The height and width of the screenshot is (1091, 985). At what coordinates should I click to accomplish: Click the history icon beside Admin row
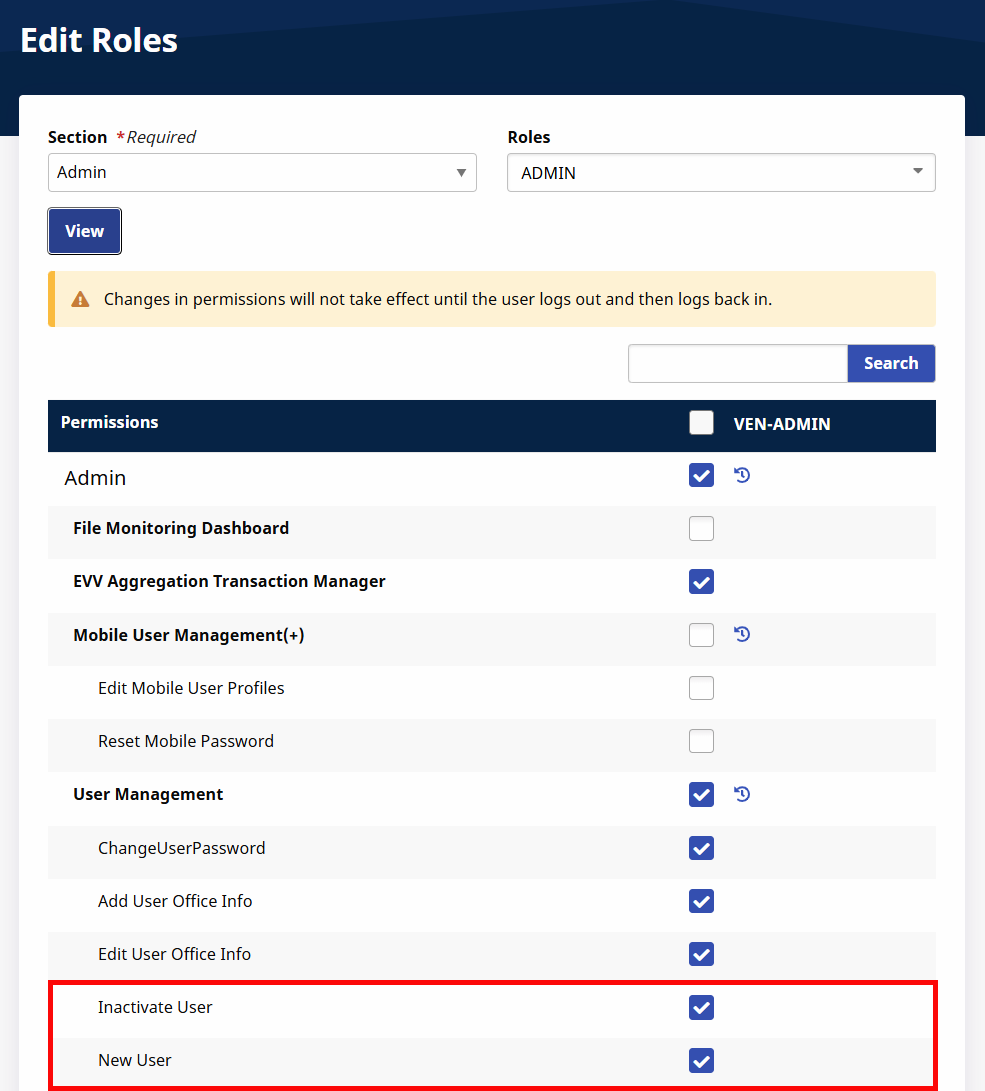742,475
